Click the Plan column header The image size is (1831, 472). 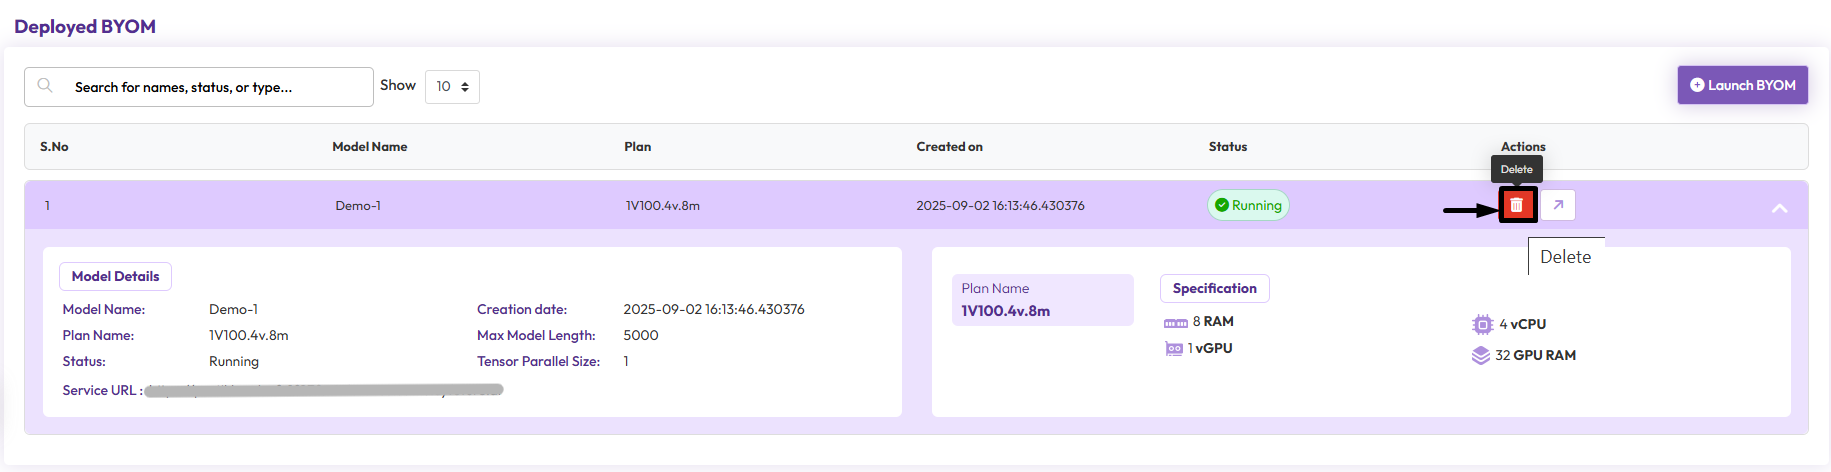(637, 147)
